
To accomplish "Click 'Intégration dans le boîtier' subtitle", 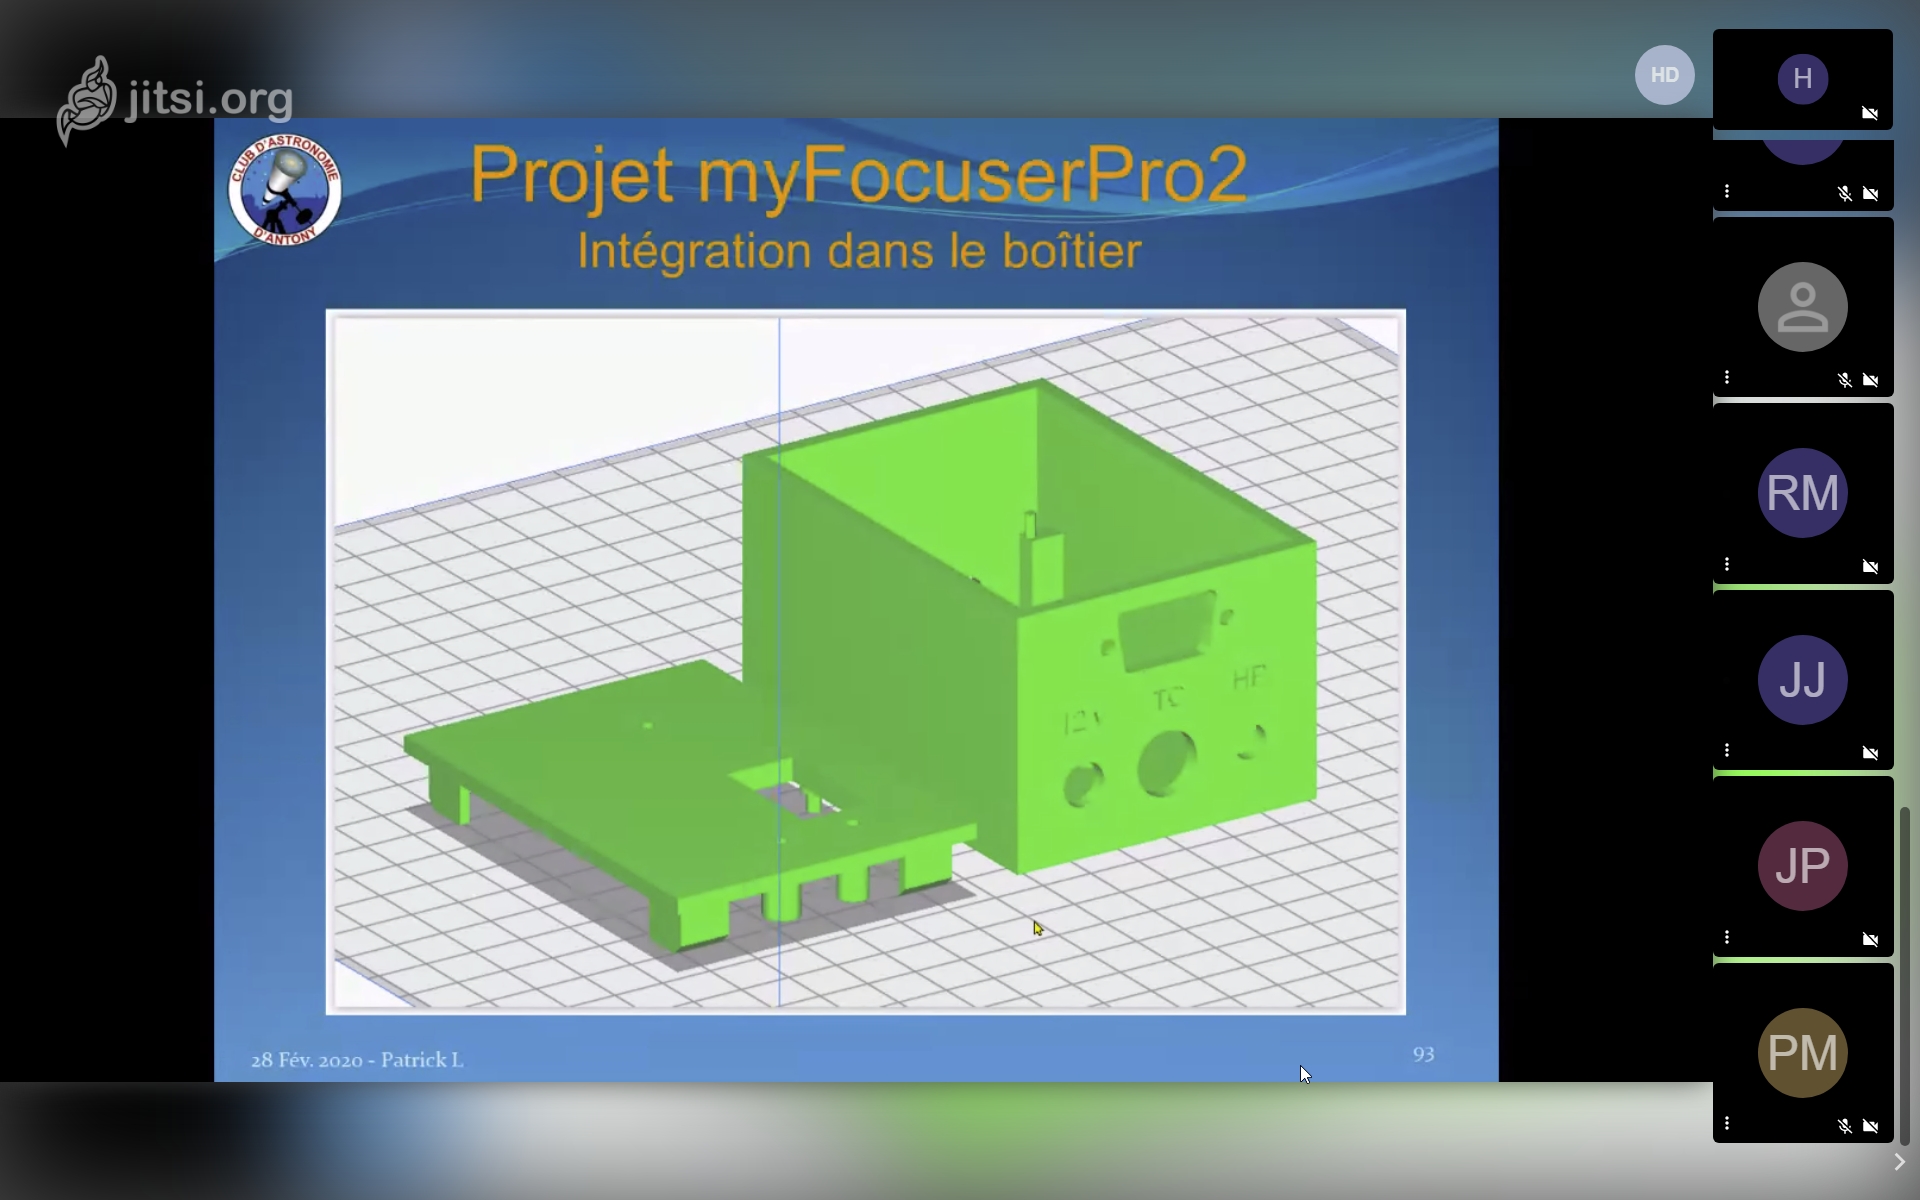I will coord(859,251).
